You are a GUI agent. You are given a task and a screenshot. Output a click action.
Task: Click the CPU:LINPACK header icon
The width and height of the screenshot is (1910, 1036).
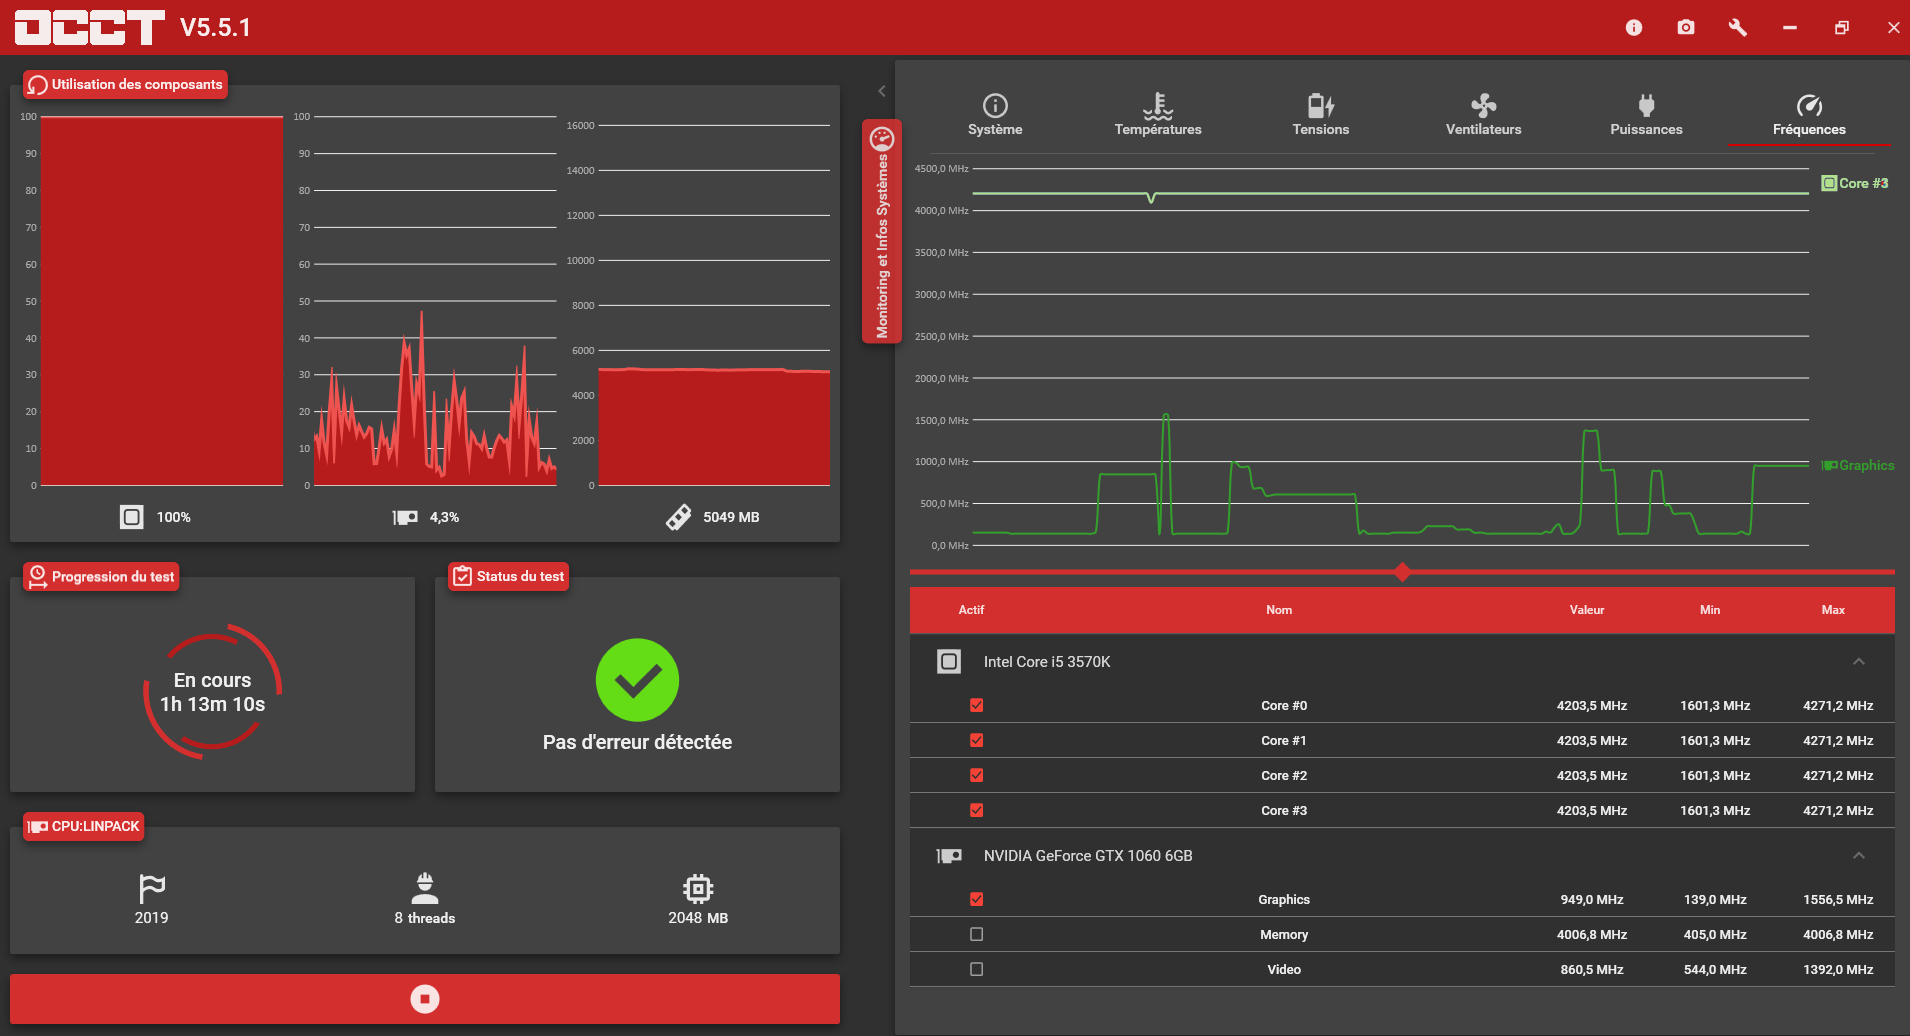pyautogui.click(x=38, y=827)
